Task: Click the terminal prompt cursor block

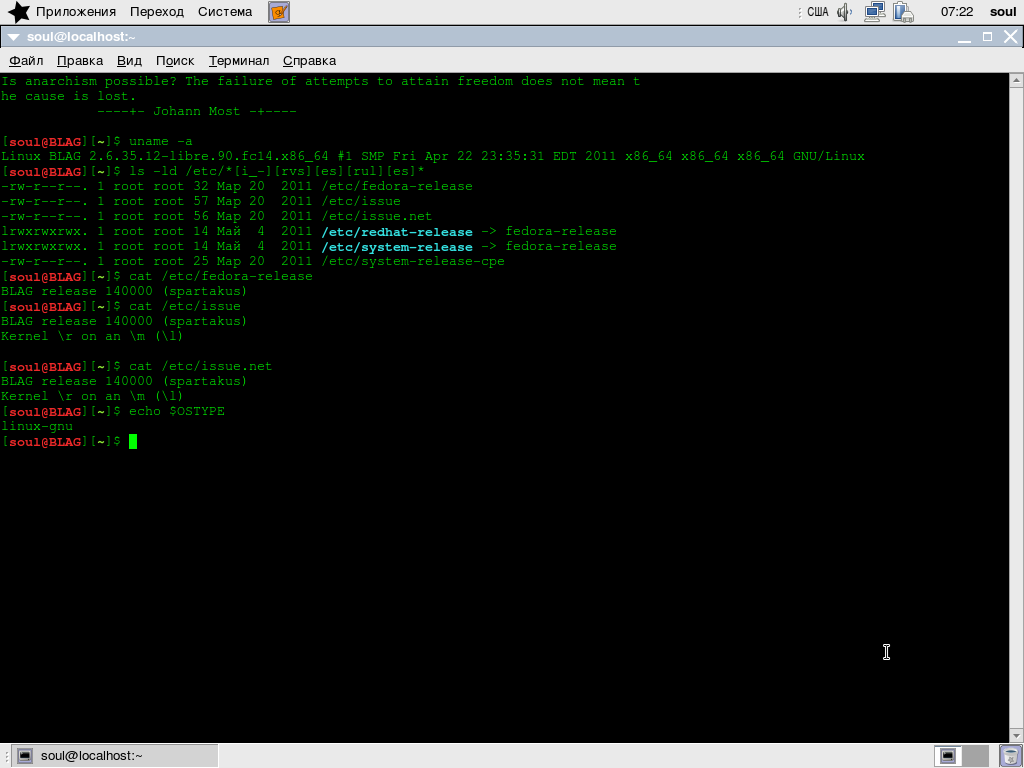Action: [133, 441]
